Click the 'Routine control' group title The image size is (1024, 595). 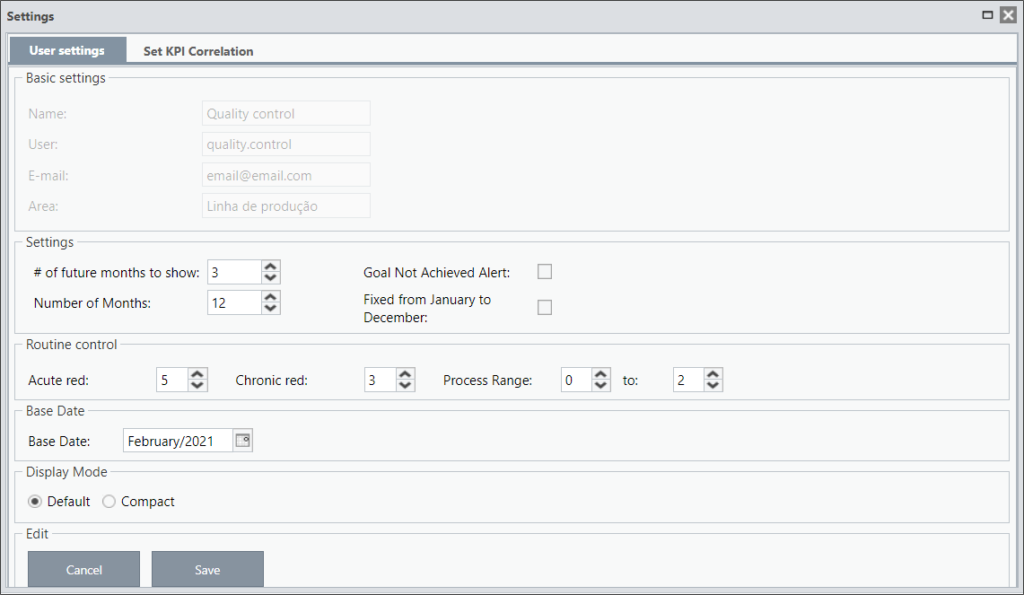pyautogui.click(x=71, y=344)
